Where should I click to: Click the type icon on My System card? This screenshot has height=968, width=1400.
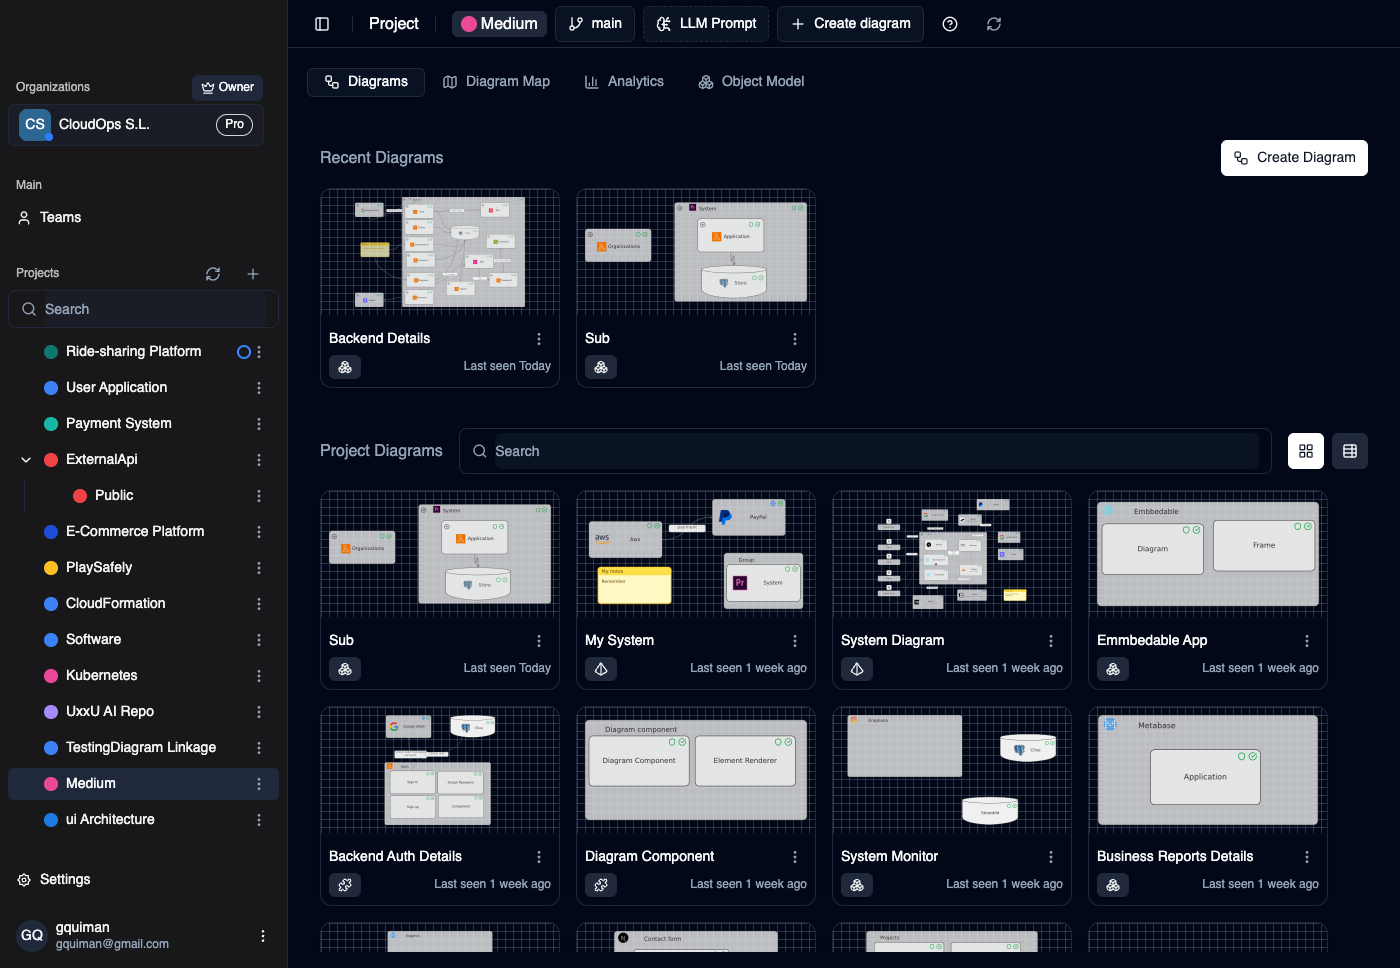tap(601, 669)
